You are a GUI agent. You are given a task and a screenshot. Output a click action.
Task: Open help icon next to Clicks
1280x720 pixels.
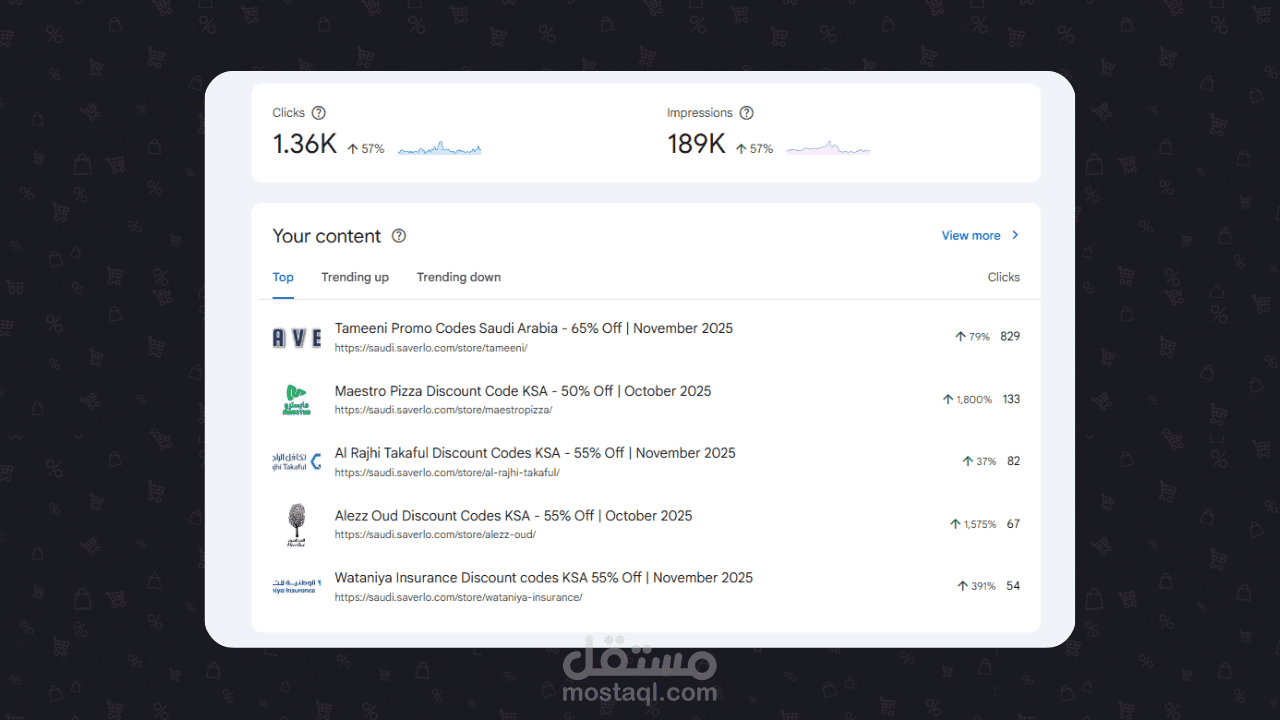coord(318,113)
